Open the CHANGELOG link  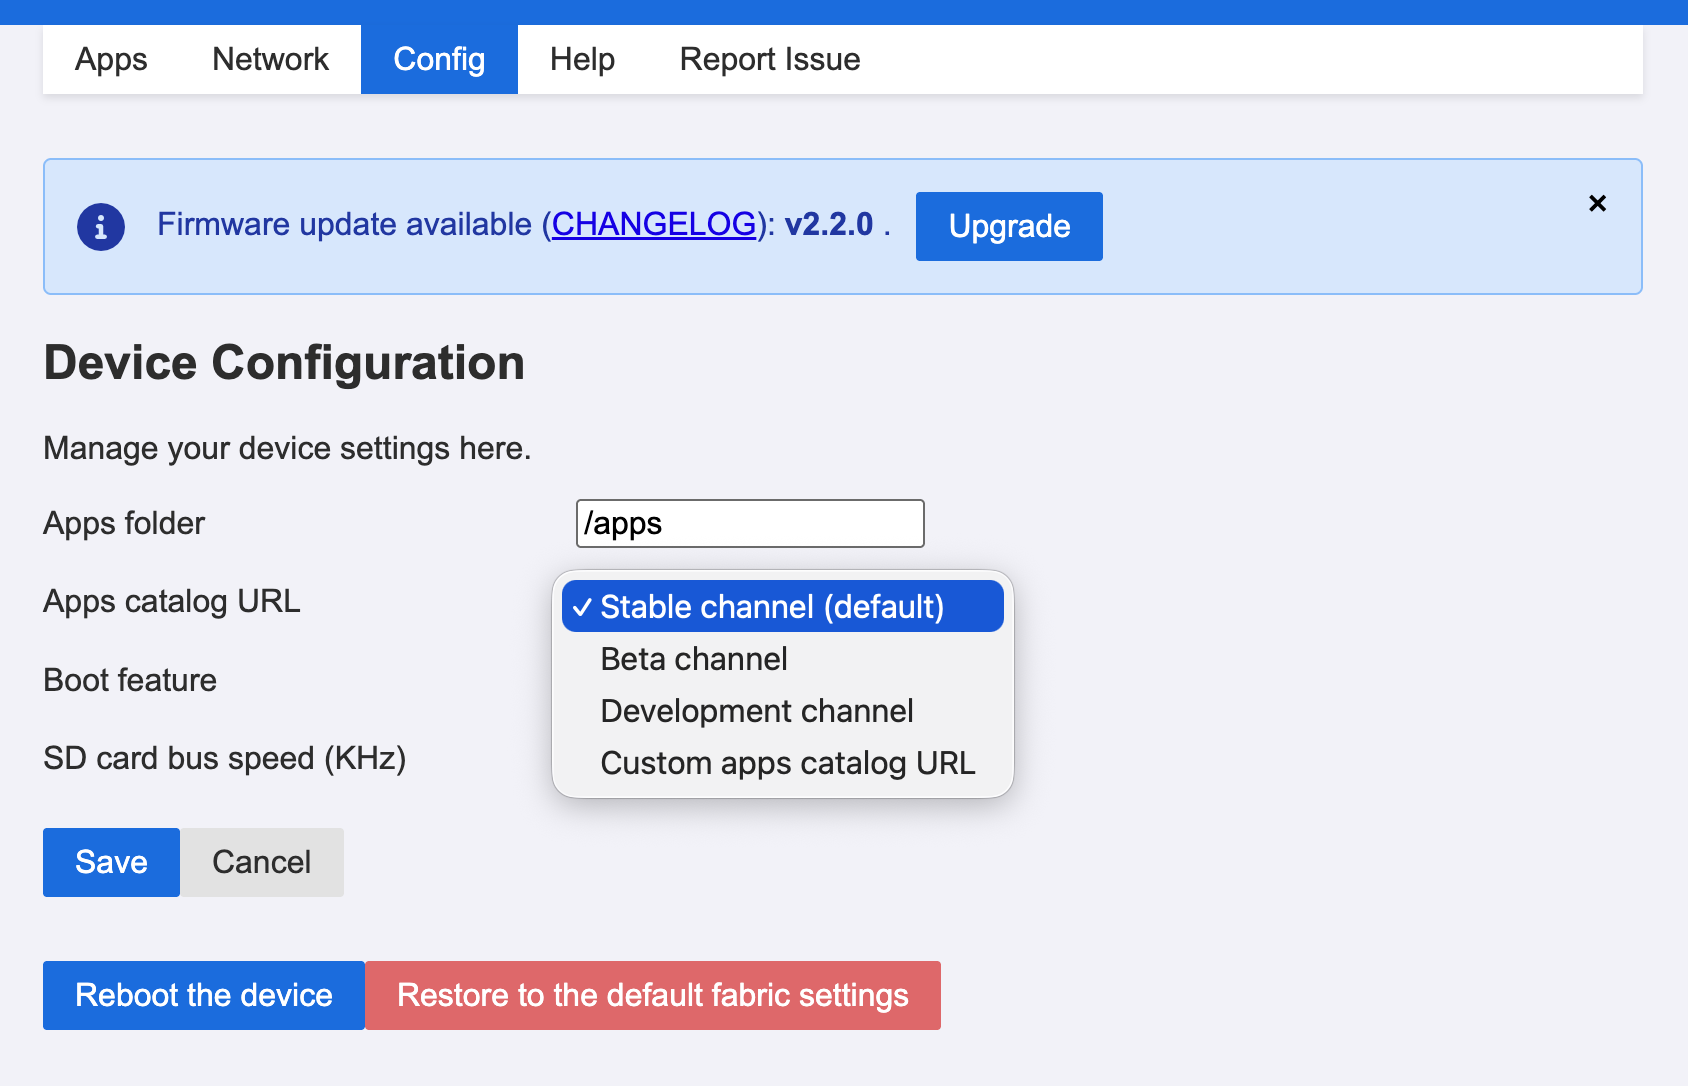click(654, 224)
